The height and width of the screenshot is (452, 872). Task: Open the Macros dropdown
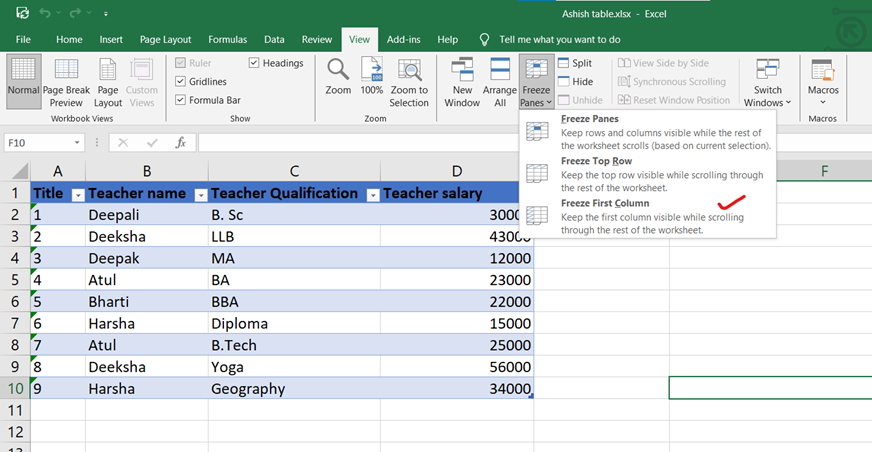point(823,80)
